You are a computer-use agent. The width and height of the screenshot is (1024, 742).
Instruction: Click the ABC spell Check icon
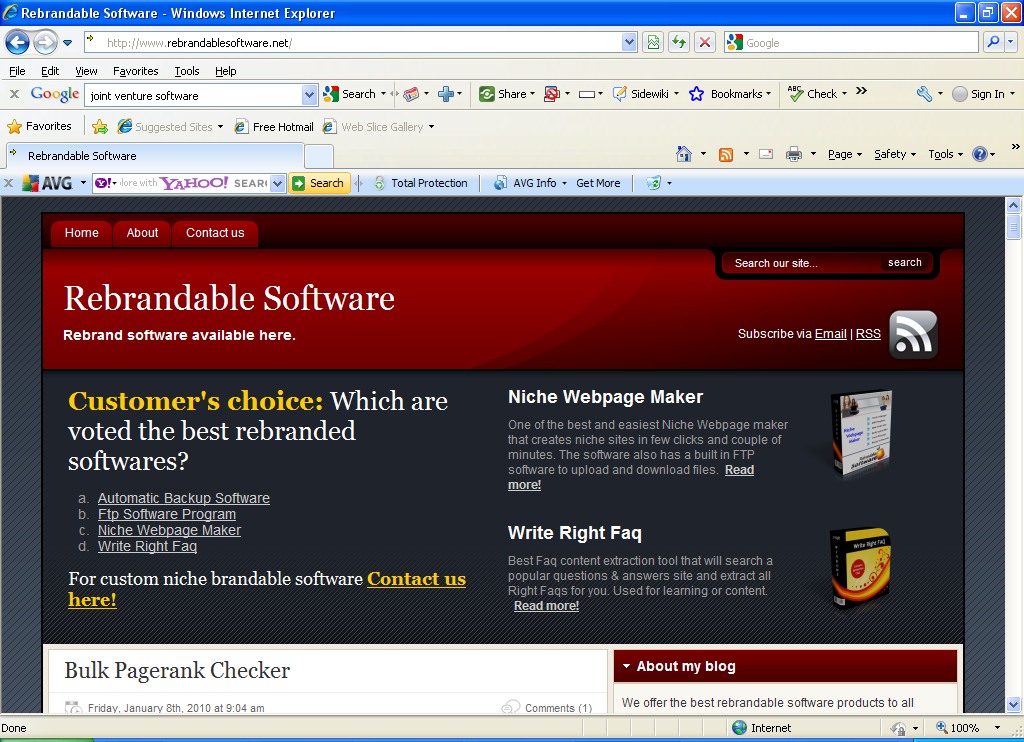pyautogui.click(x=795, y=94)
